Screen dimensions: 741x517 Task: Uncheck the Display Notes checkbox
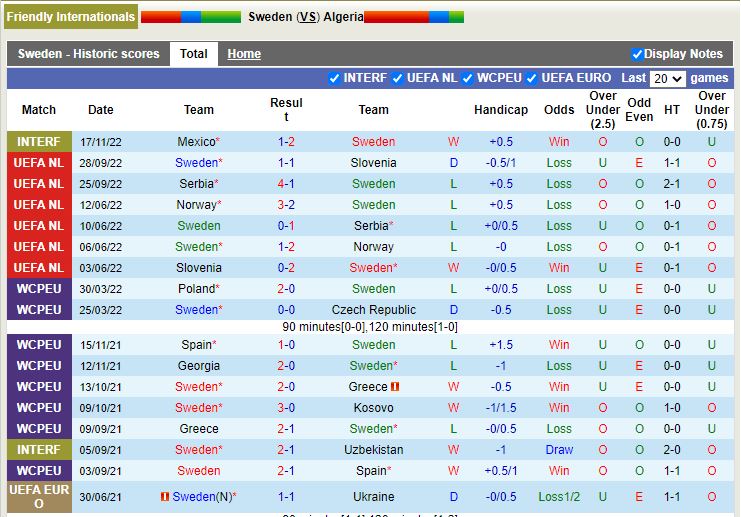[637, 54]
